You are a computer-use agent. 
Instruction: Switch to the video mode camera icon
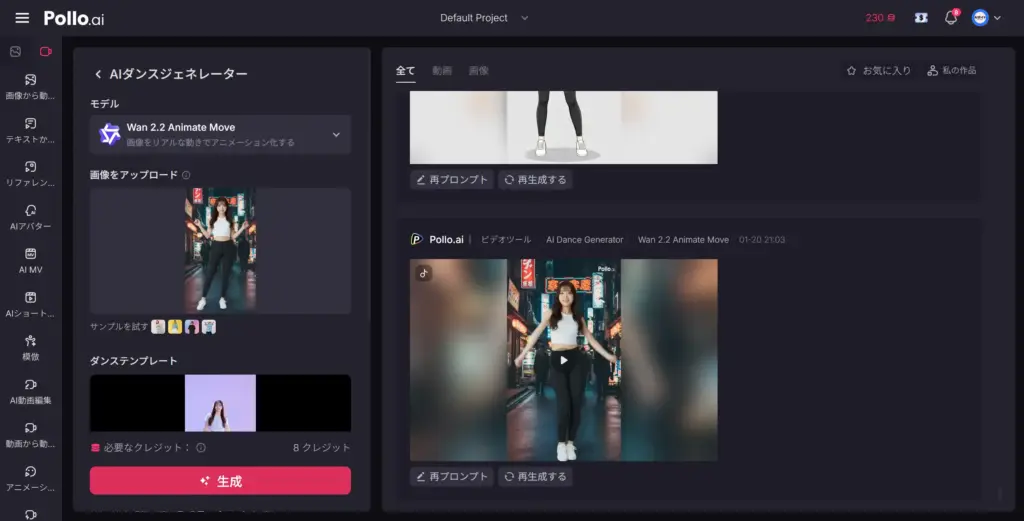[x=45, y=51]
